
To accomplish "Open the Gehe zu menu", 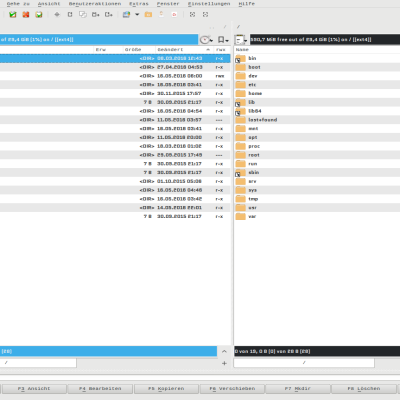I will 18,4.
